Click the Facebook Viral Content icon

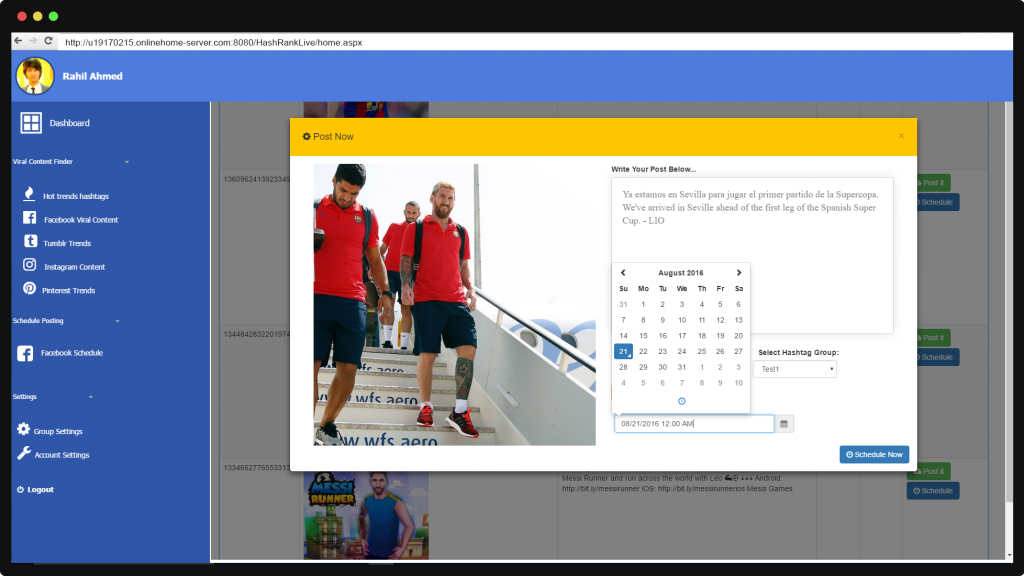pyautogui.click(x=30, y=218)
